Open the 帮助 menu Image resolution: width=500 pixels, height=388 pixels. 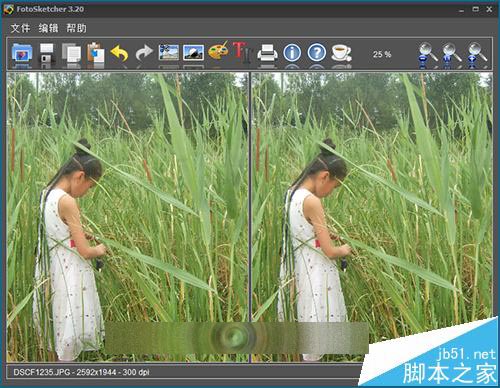(x=76, y=28)
